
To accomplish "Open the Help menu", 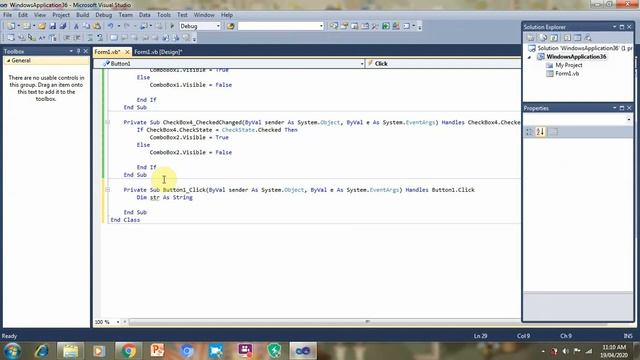I will pyautogui.click(x=227, y=15).
